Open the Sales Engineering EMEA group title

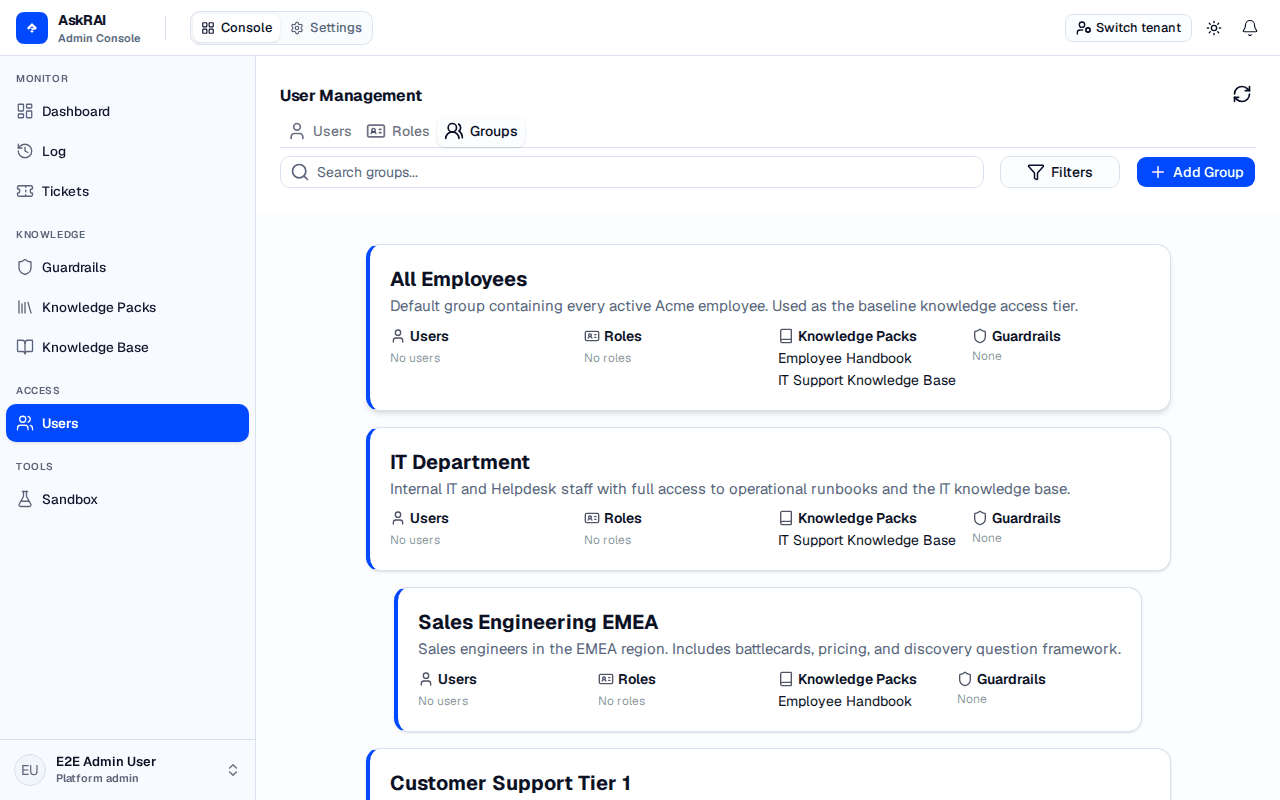tap(538, 622)
